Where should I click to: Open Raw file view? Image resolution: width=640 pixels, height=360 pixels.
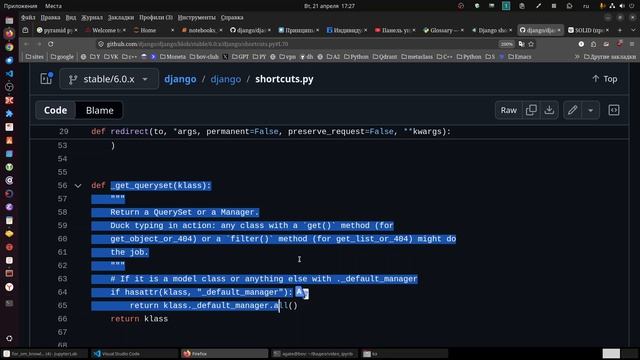click(509, 110)
